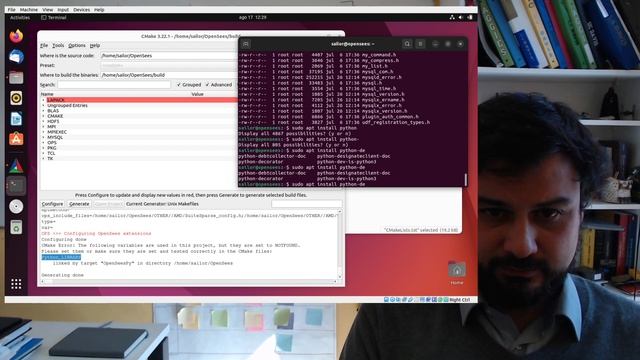Open the VirtualBox Machine menu

coord(29,9)
